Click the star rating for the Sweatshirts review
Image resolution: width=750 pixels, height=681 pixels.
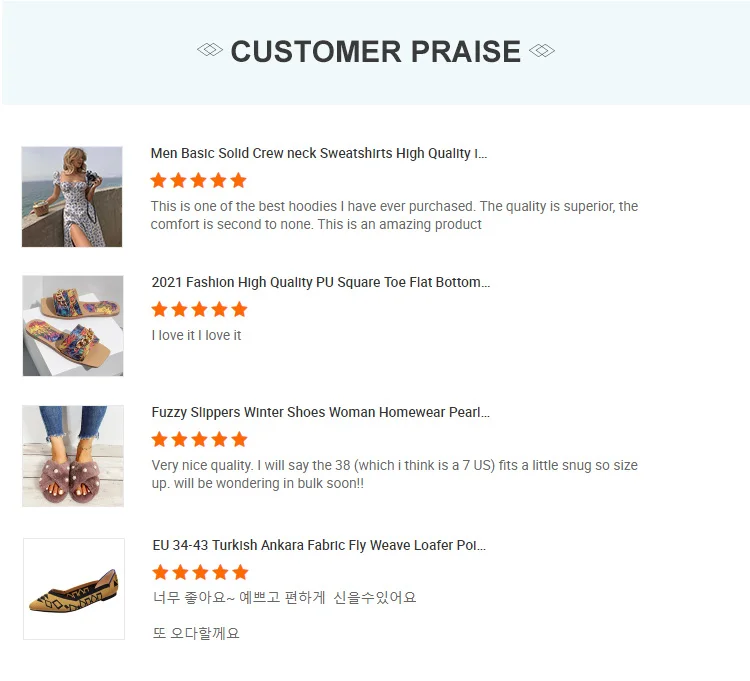tap(198, 181)
